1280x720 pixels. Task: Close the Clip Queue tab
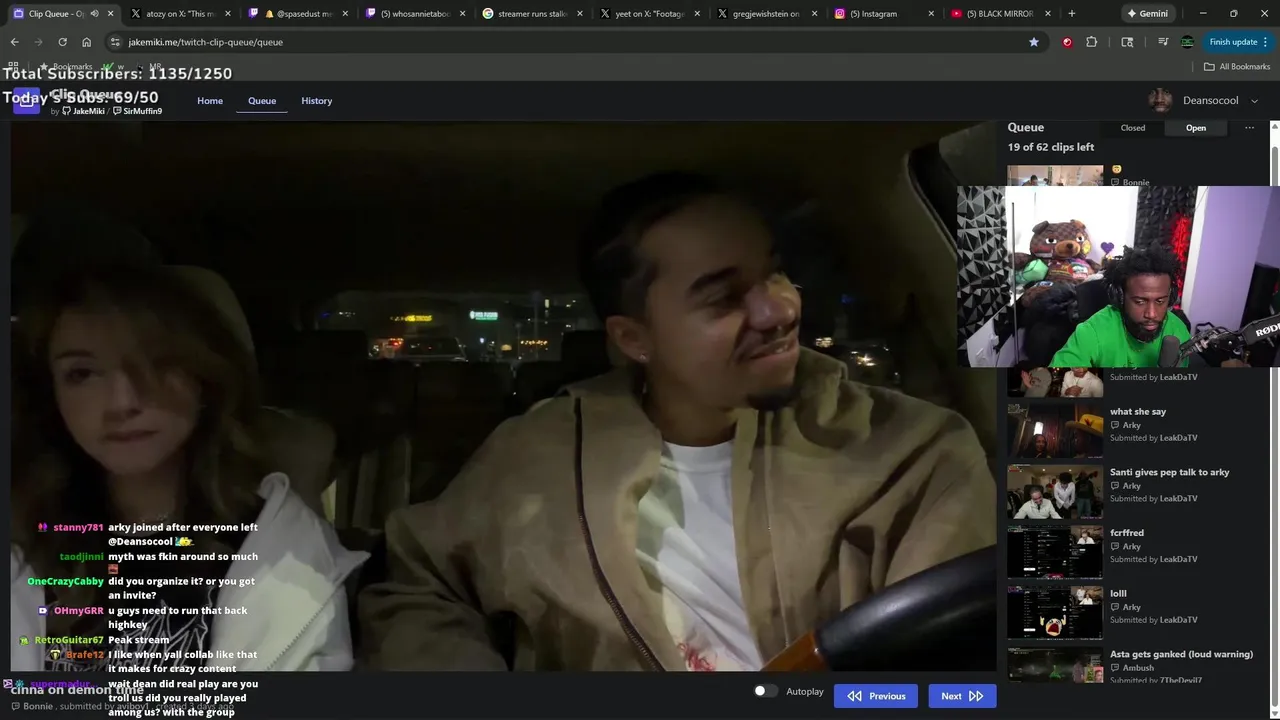tap(111, 14)
